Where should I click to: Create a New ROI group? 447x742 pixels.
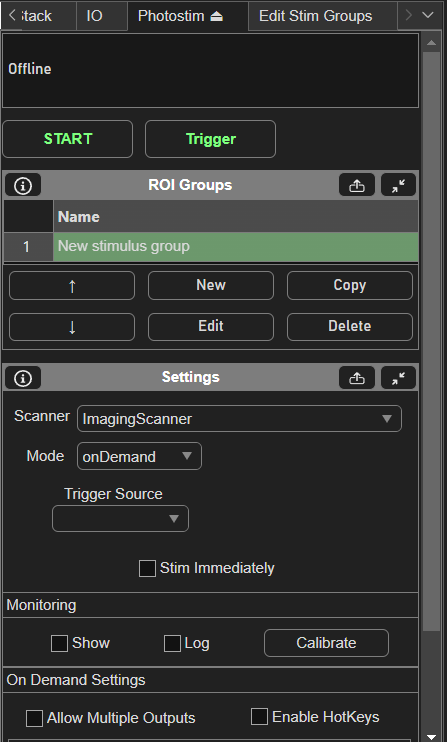coord(211,285)
